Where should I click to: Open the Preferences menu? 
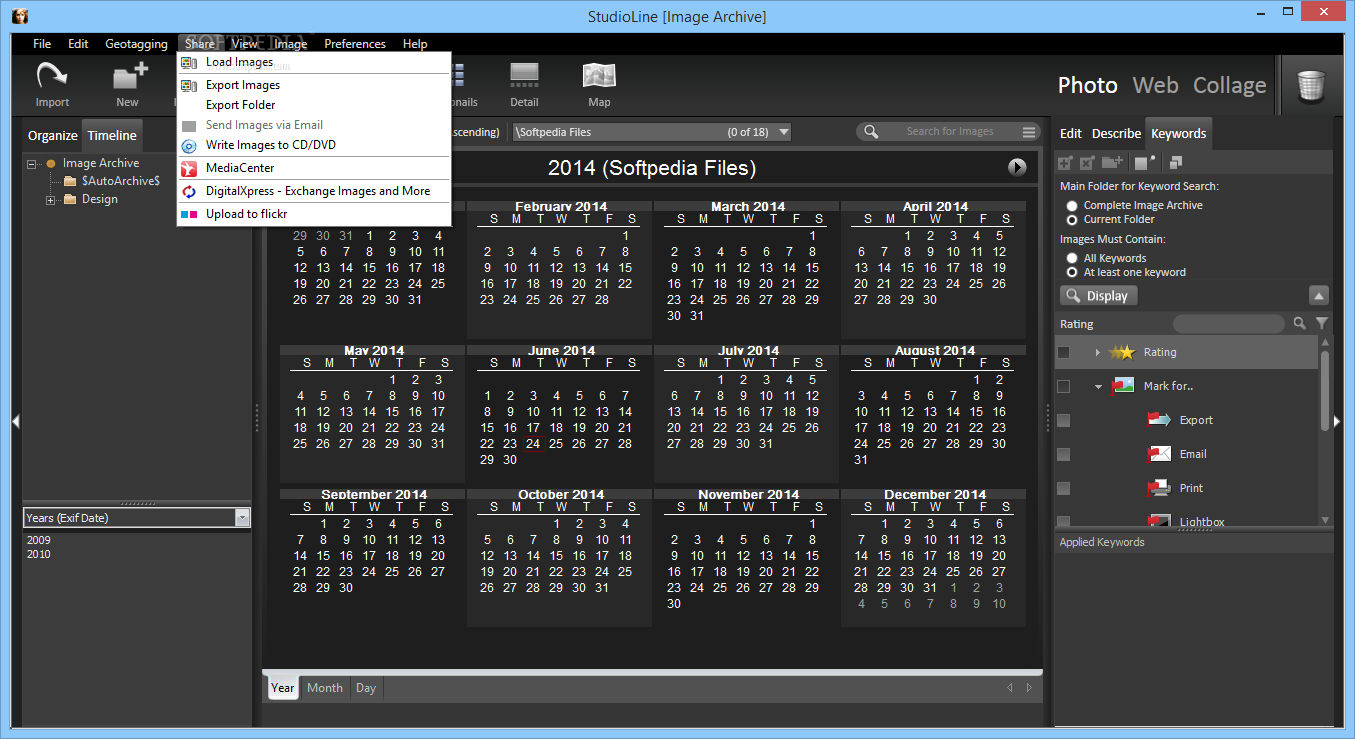point(354,44)
